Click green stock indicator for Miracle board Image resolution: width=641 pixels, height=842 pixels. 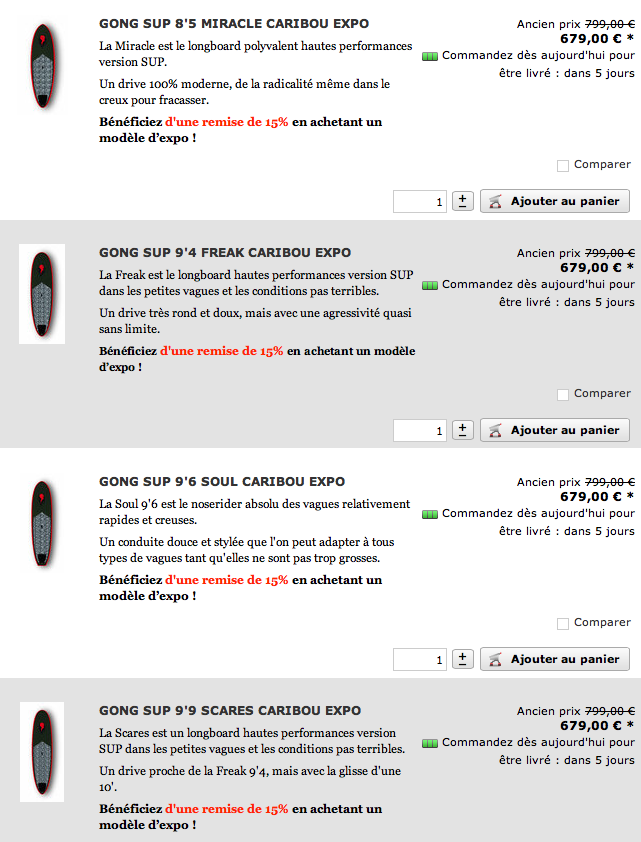(x=430, y=56)
